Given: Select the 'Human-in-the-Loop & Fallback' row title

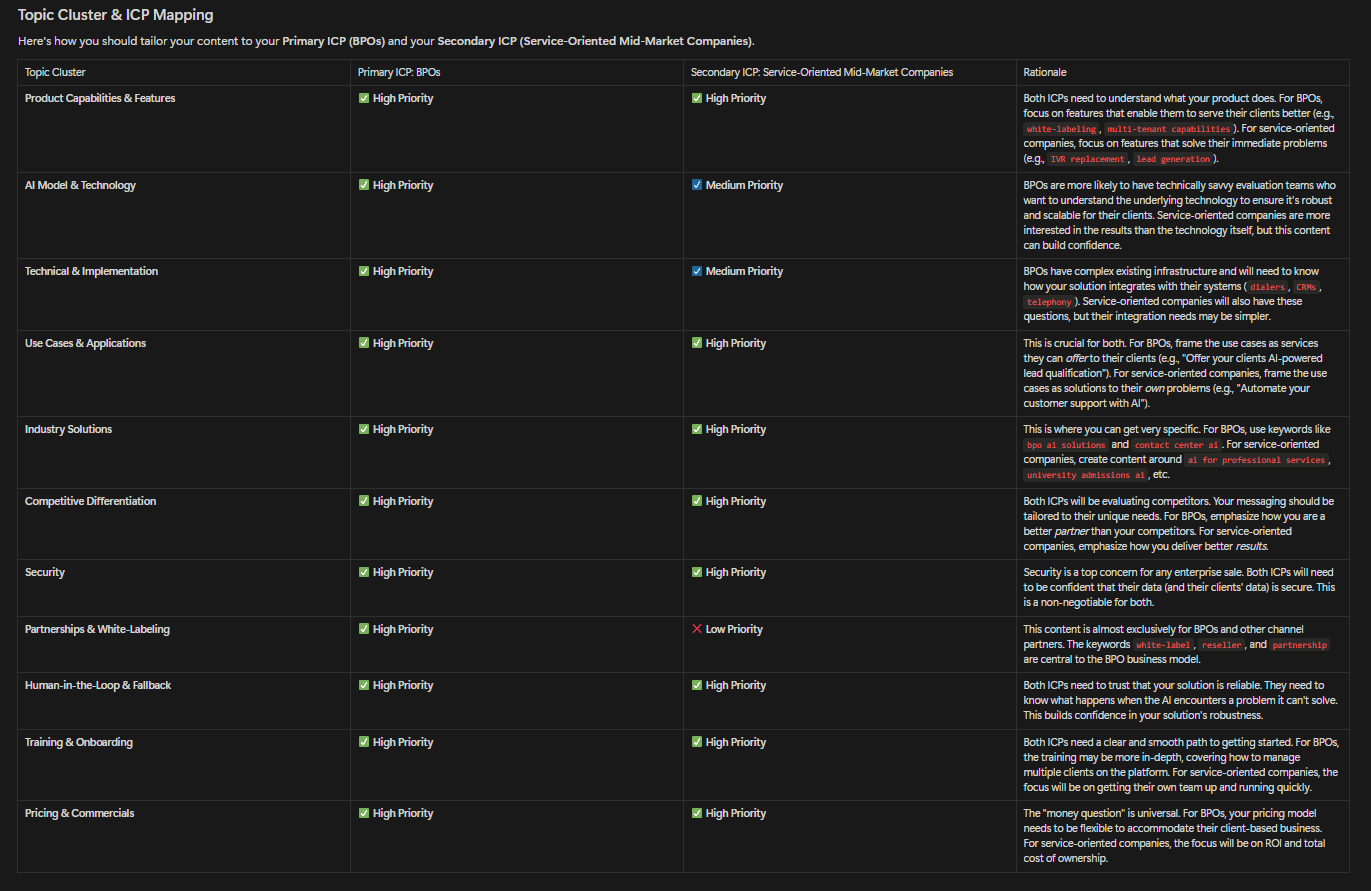Looking at the screenshot, I should click(x=98, y=685).
